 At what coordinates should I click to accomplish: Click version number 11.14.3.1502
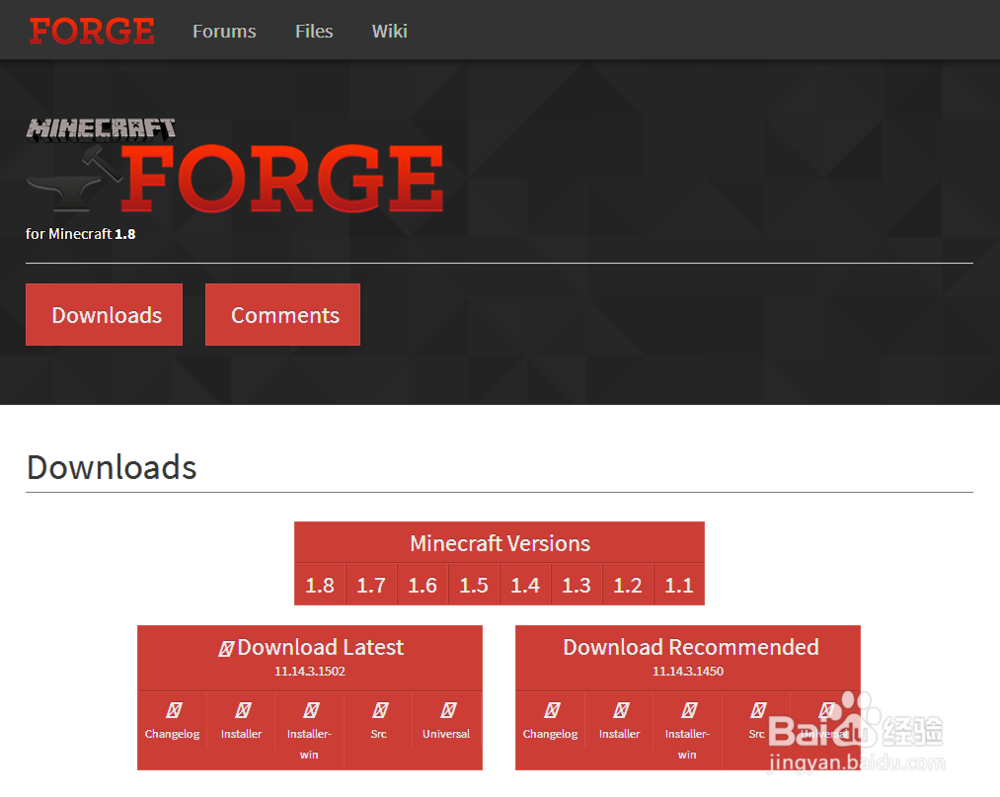pyautogui.click(x=310, y=671)
